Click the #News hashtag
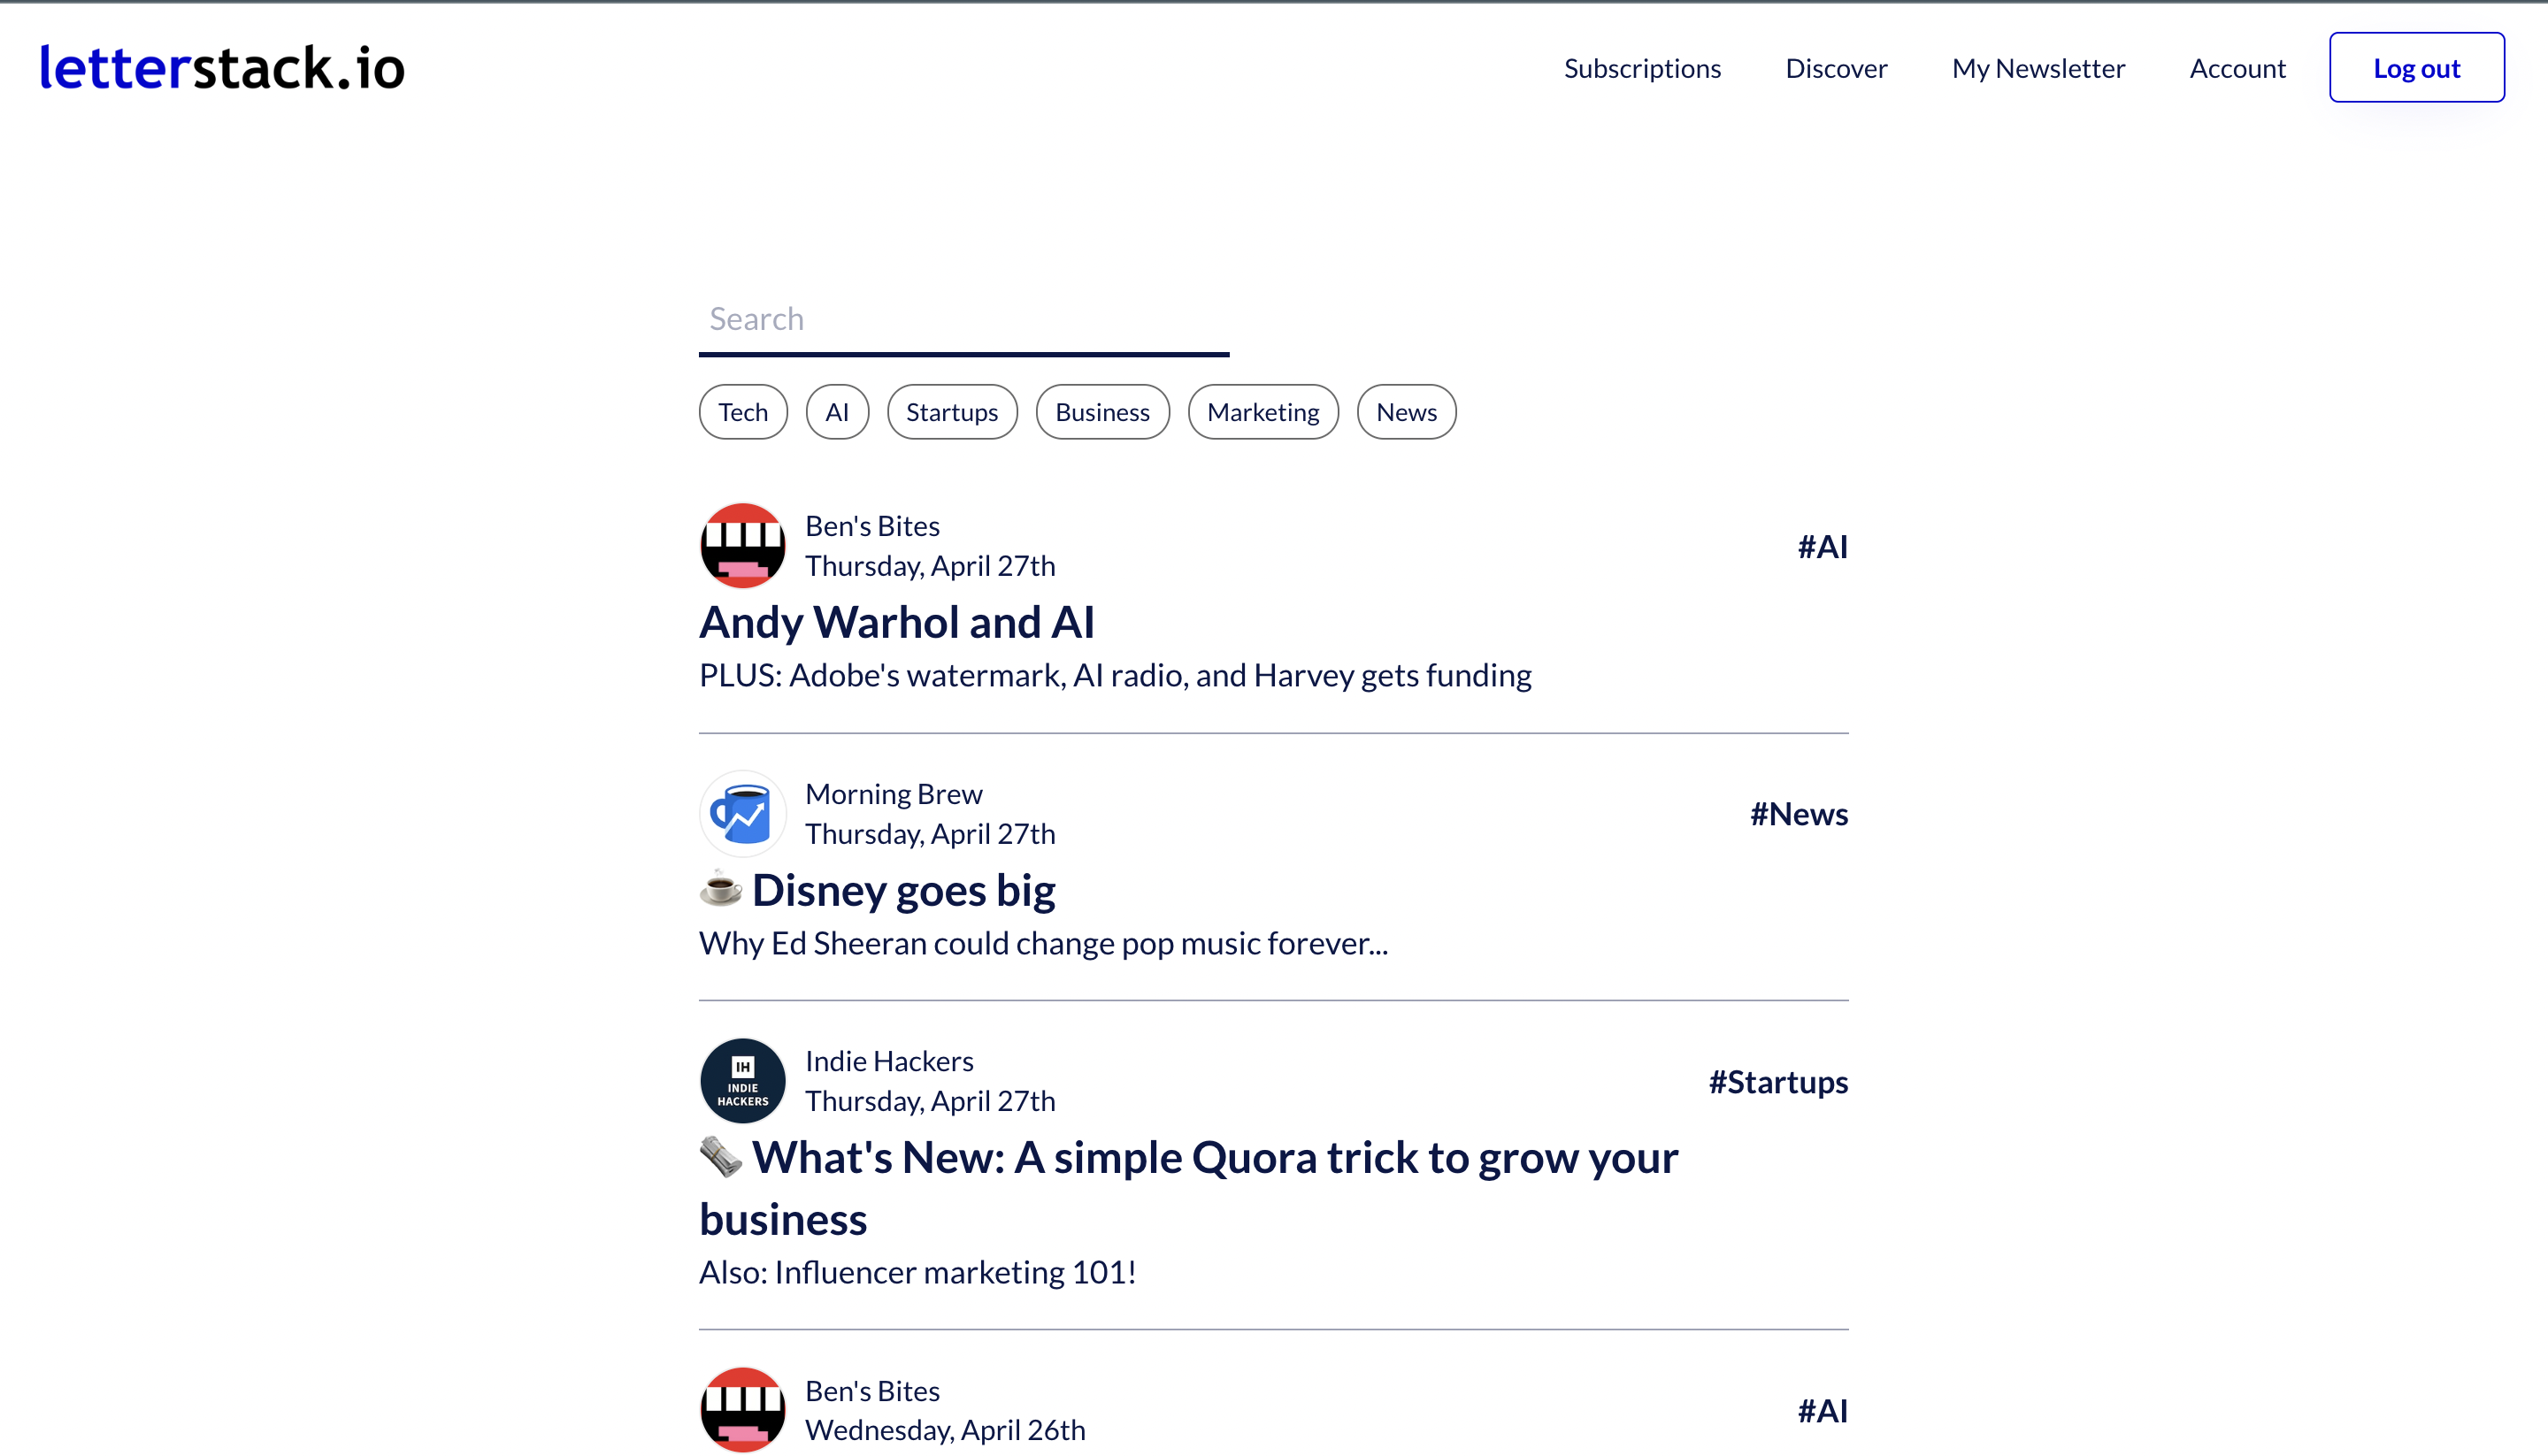The image size is (2548, 1456). tap(1799, 814)
